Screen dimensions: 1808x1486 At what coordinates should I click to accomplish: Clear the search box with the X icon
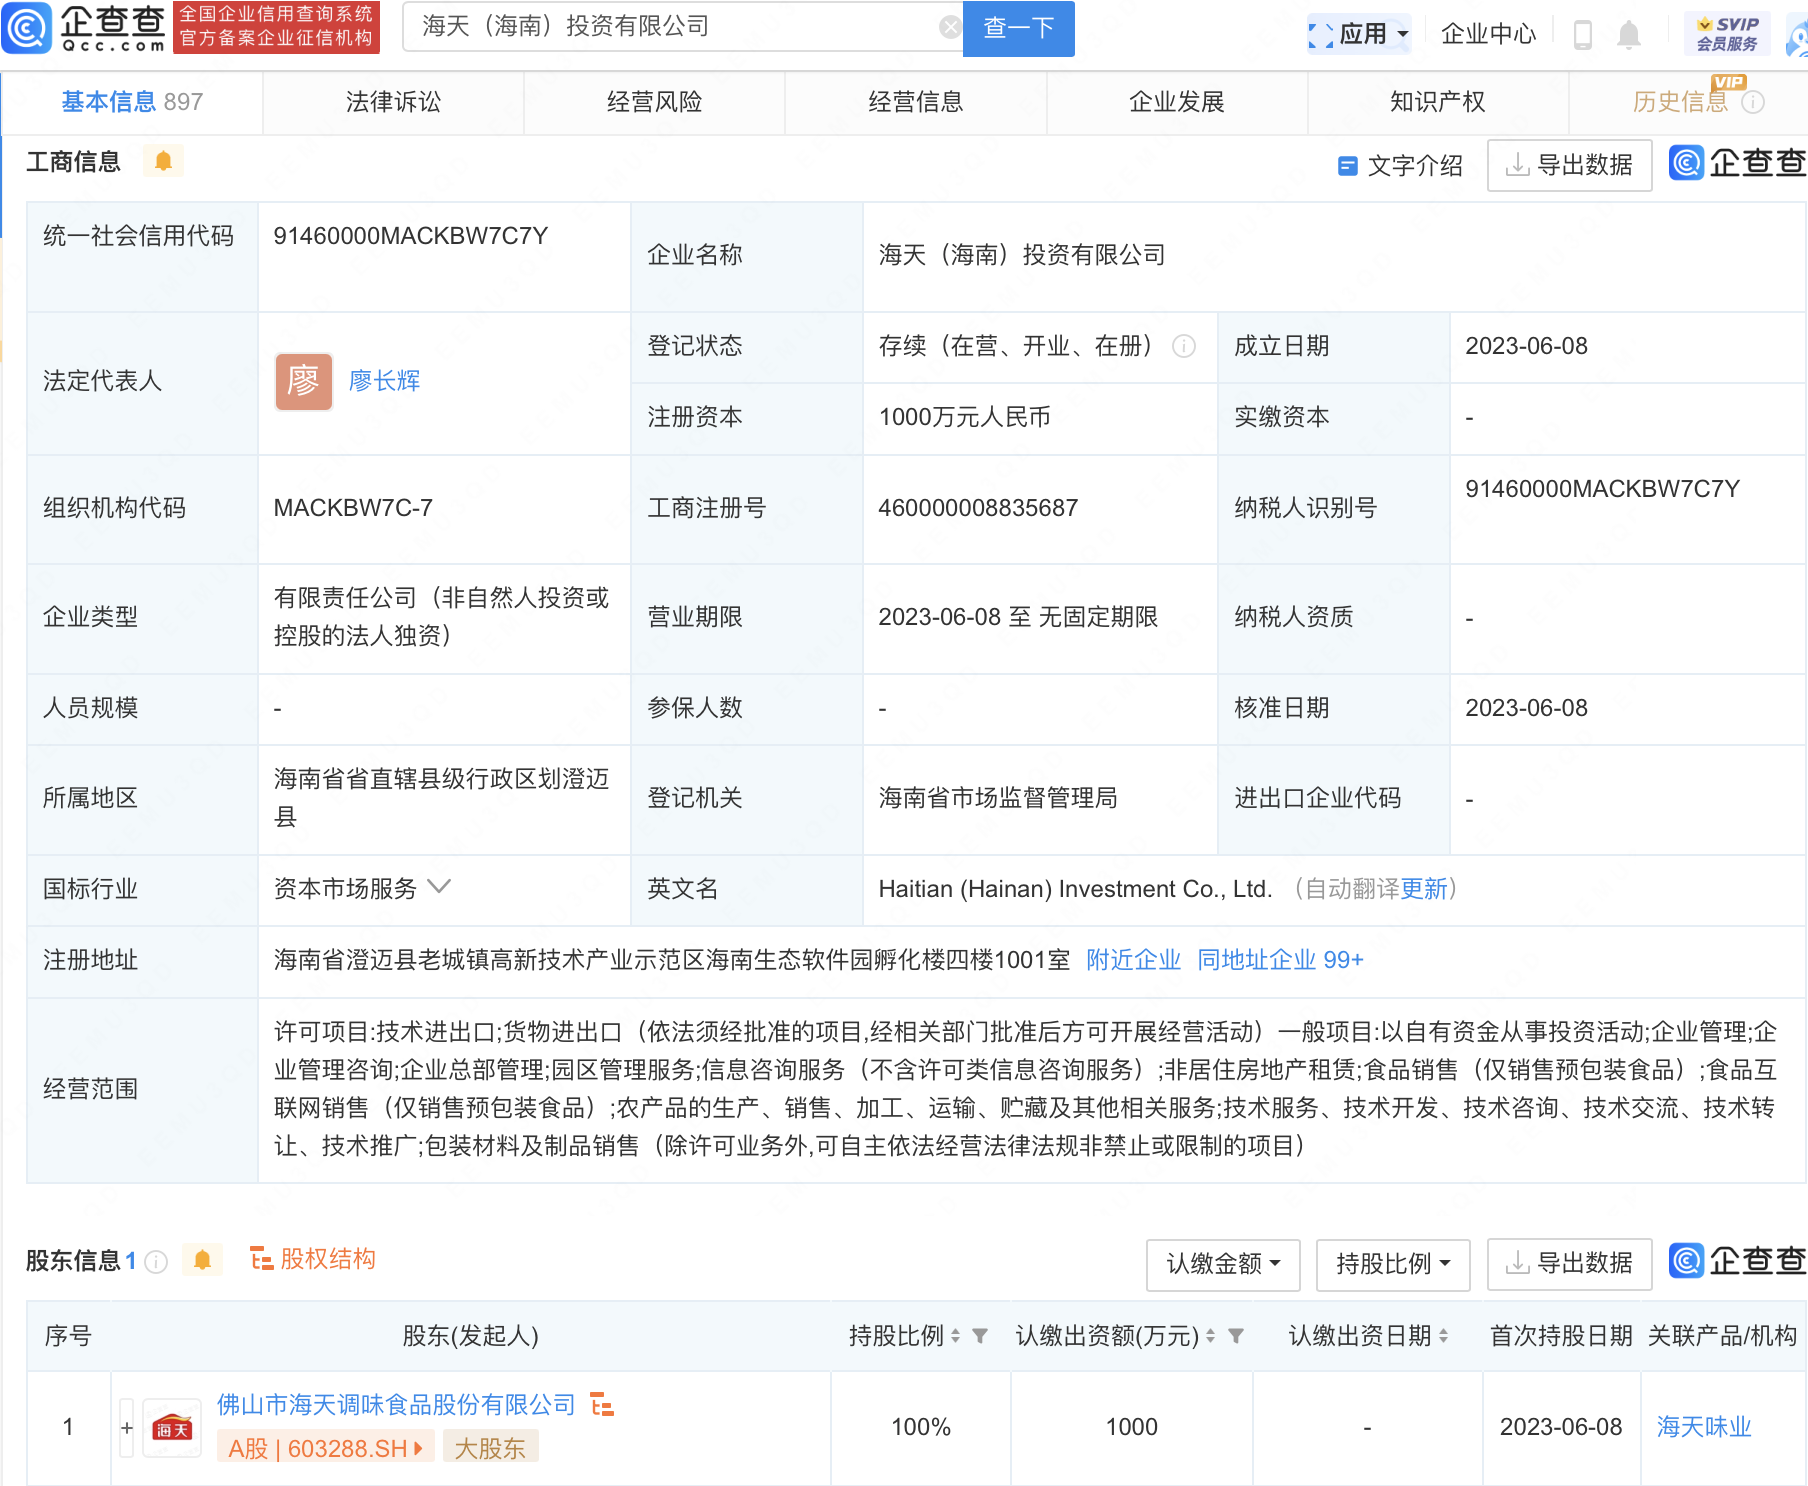pyautogui.click(x=950, y=27)
